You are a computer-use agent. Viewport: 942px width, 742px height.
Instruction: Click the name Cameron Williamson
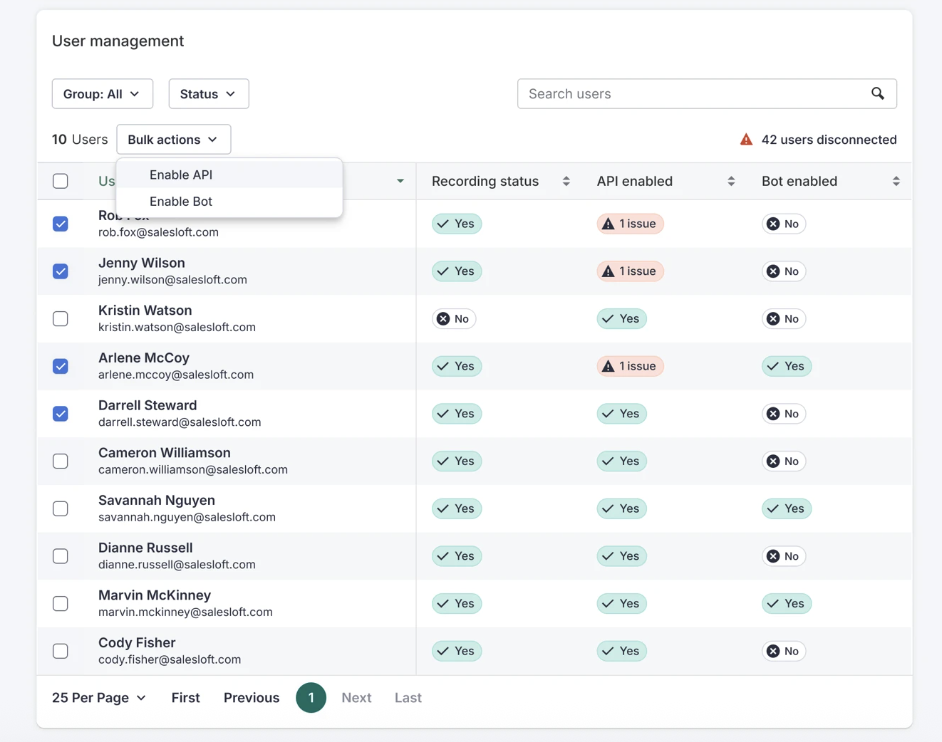(164, 452)
